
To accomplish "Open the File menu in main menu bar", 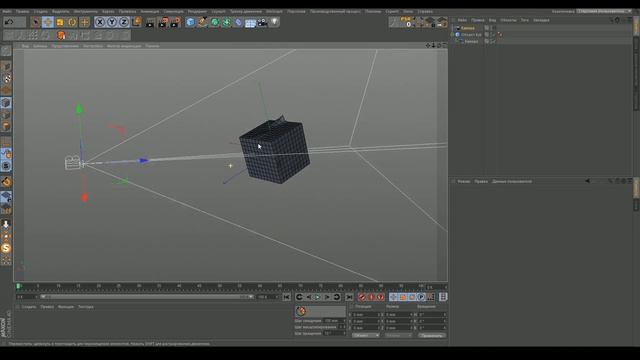I will pyautogui.click(x=7, y=11).
